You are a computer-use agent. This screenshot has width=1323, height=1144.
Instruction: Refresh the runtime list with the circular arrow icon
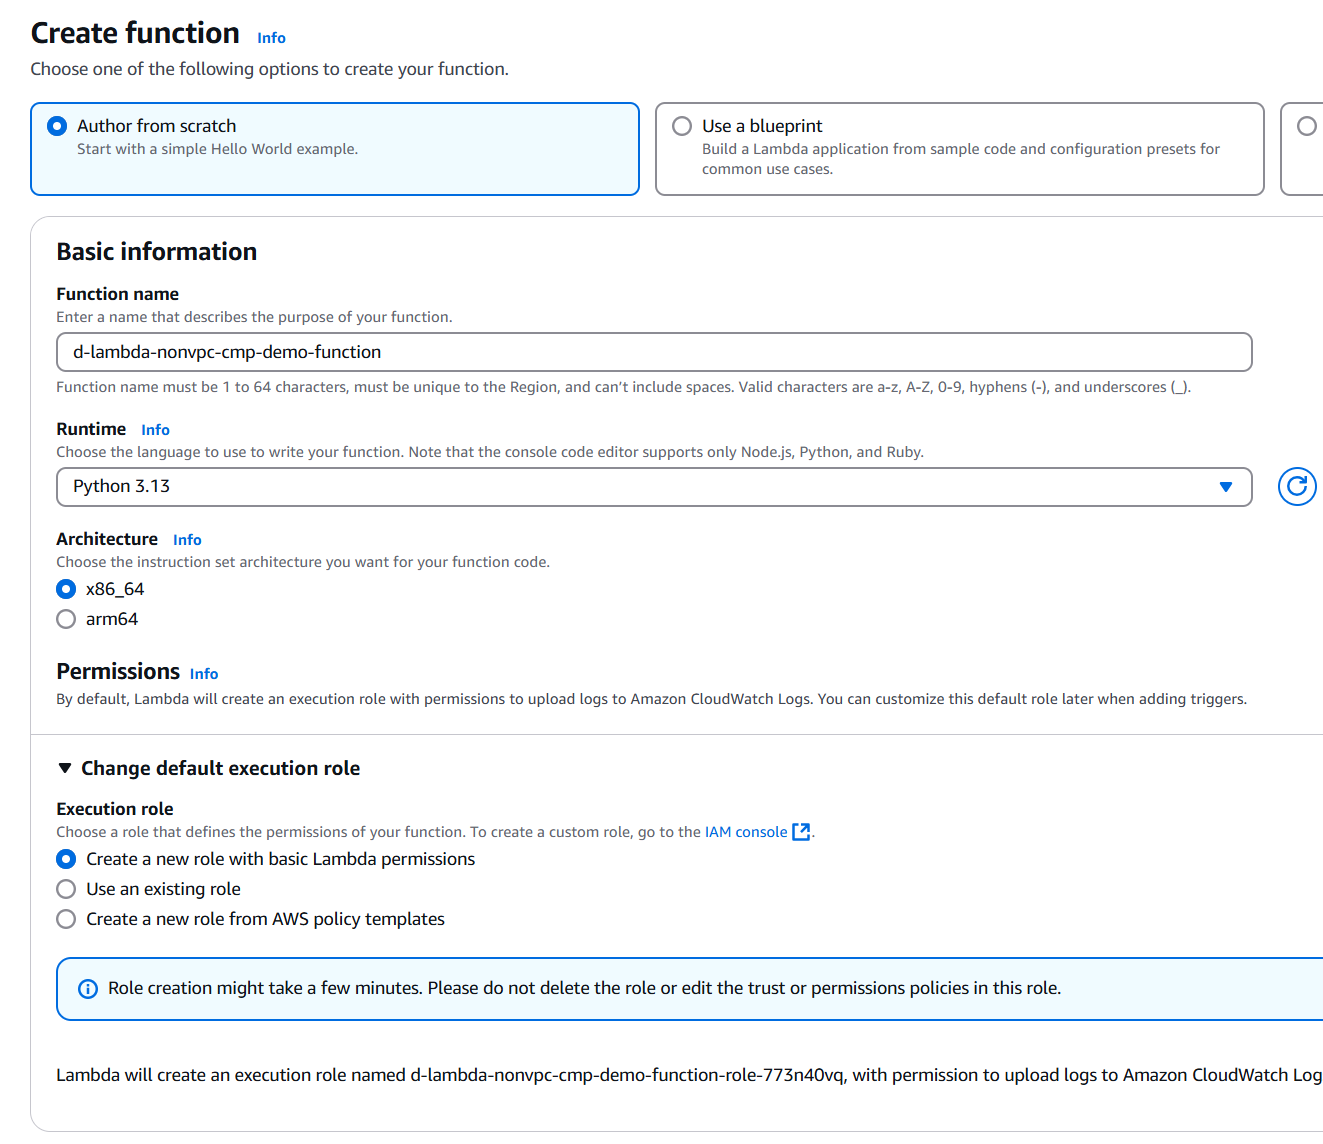pos(1297,487)
